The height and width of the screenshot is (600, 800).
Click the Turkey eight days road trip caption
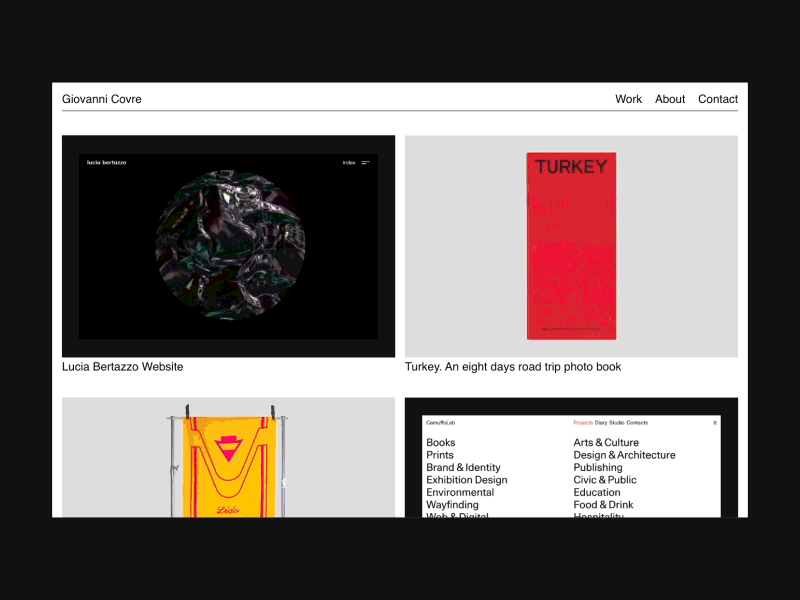pyautogui.click(x=513, y=366)
